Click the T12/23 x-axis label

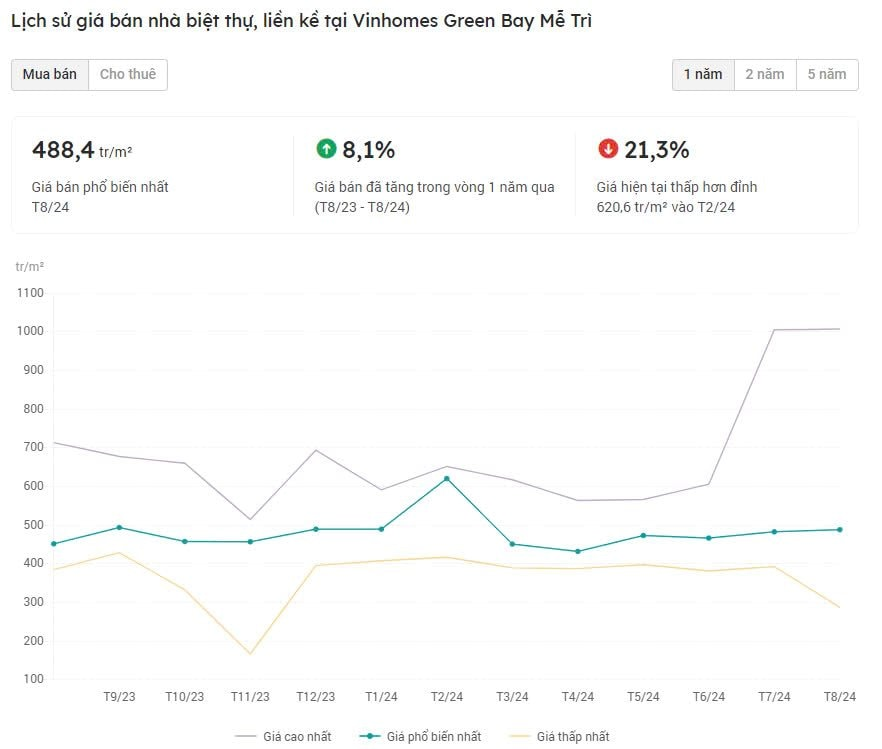pyautogui.click(x=315, y=697)
